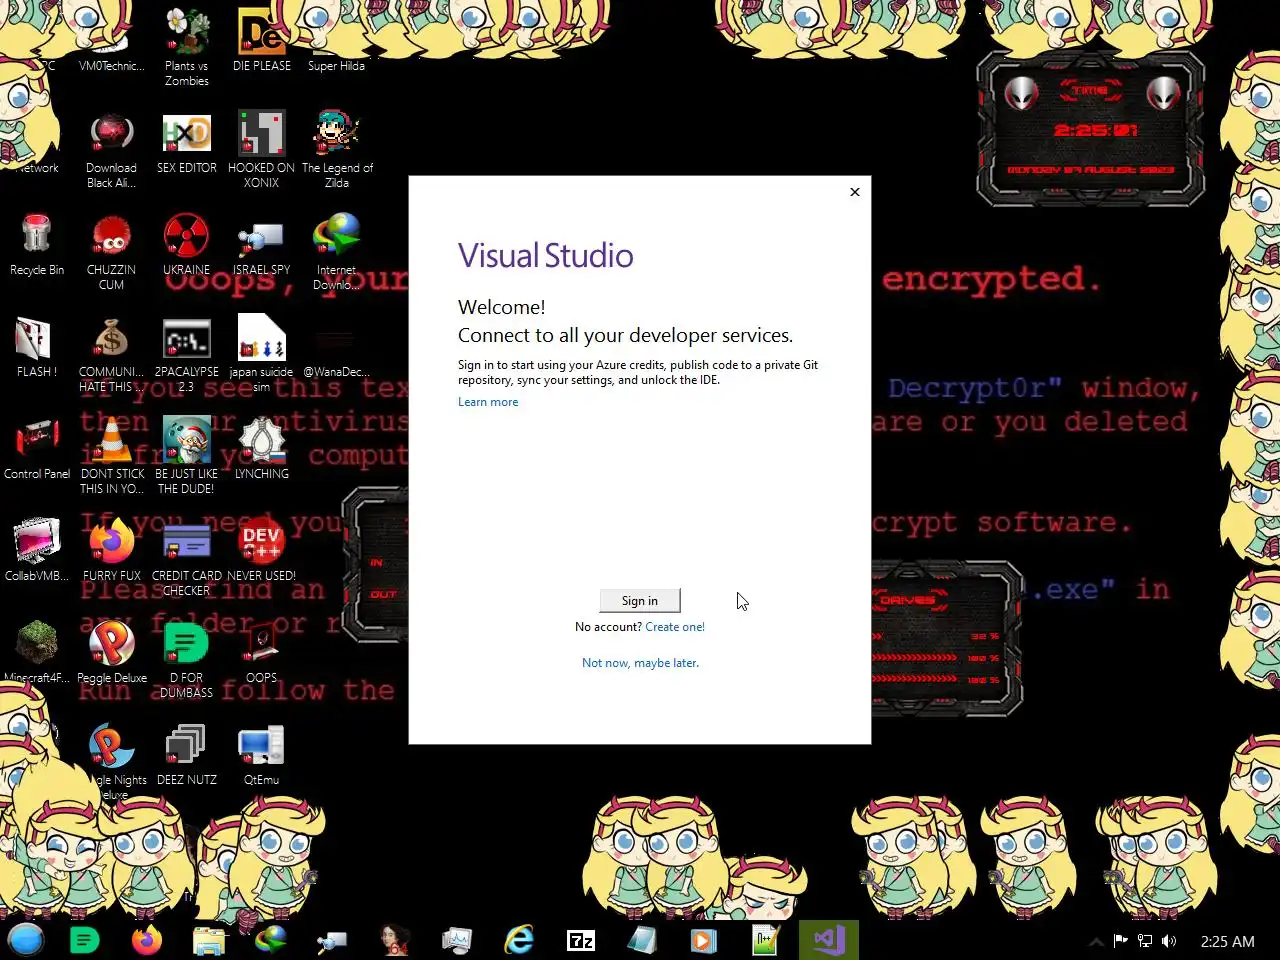Open the Learn more link
The image size is (1280, 960).
coord(488,402)
